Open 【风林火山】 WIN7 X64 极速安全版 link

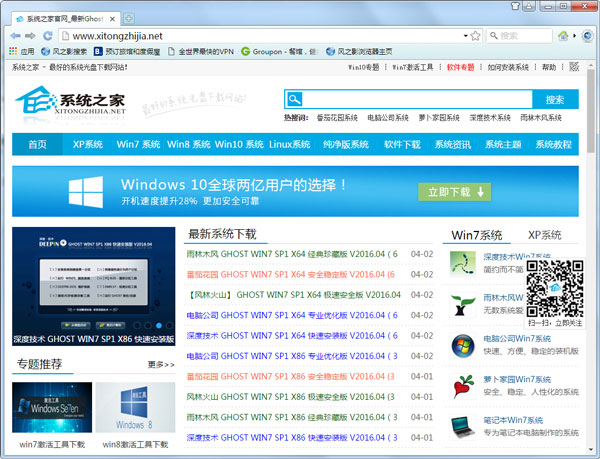(x=294, y=295)
